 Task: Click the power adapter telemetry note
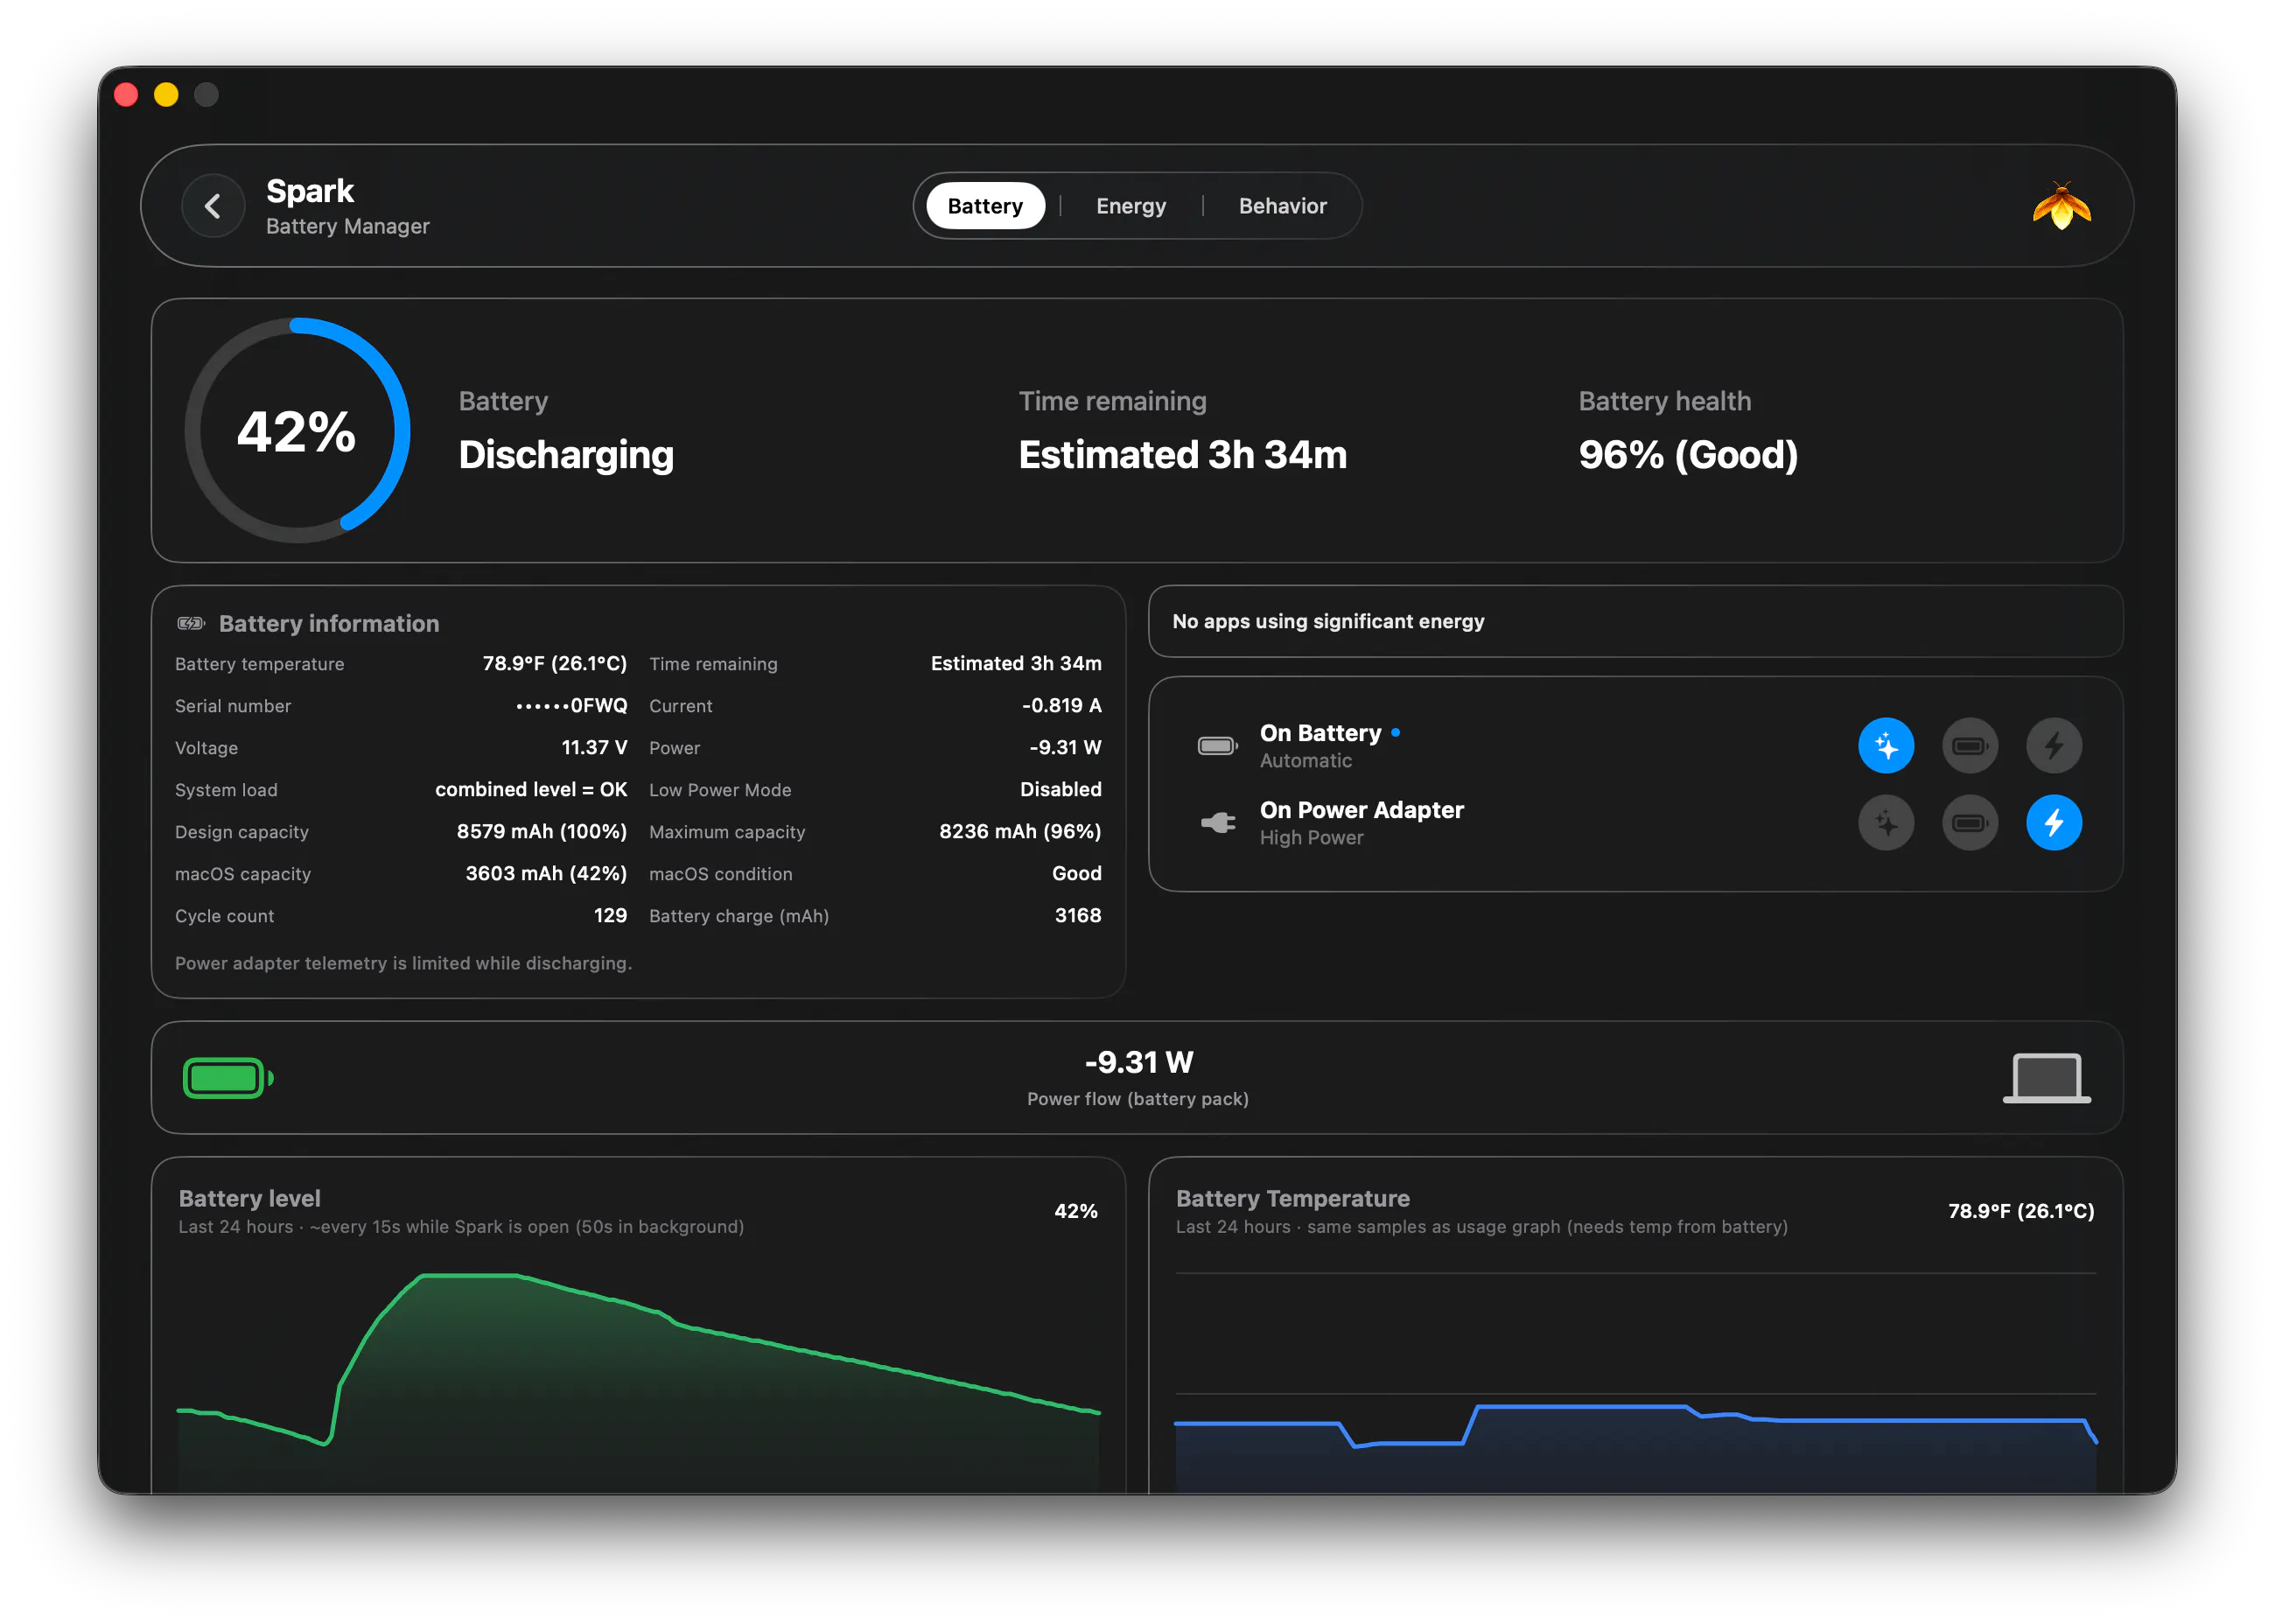[x=403, y=963]
